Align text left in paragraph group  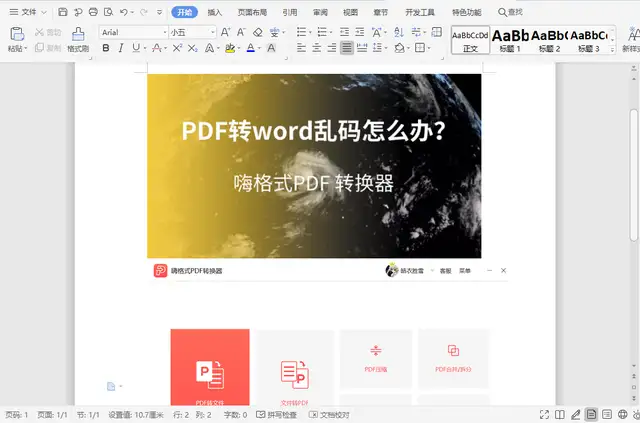[x=301, y=48]
